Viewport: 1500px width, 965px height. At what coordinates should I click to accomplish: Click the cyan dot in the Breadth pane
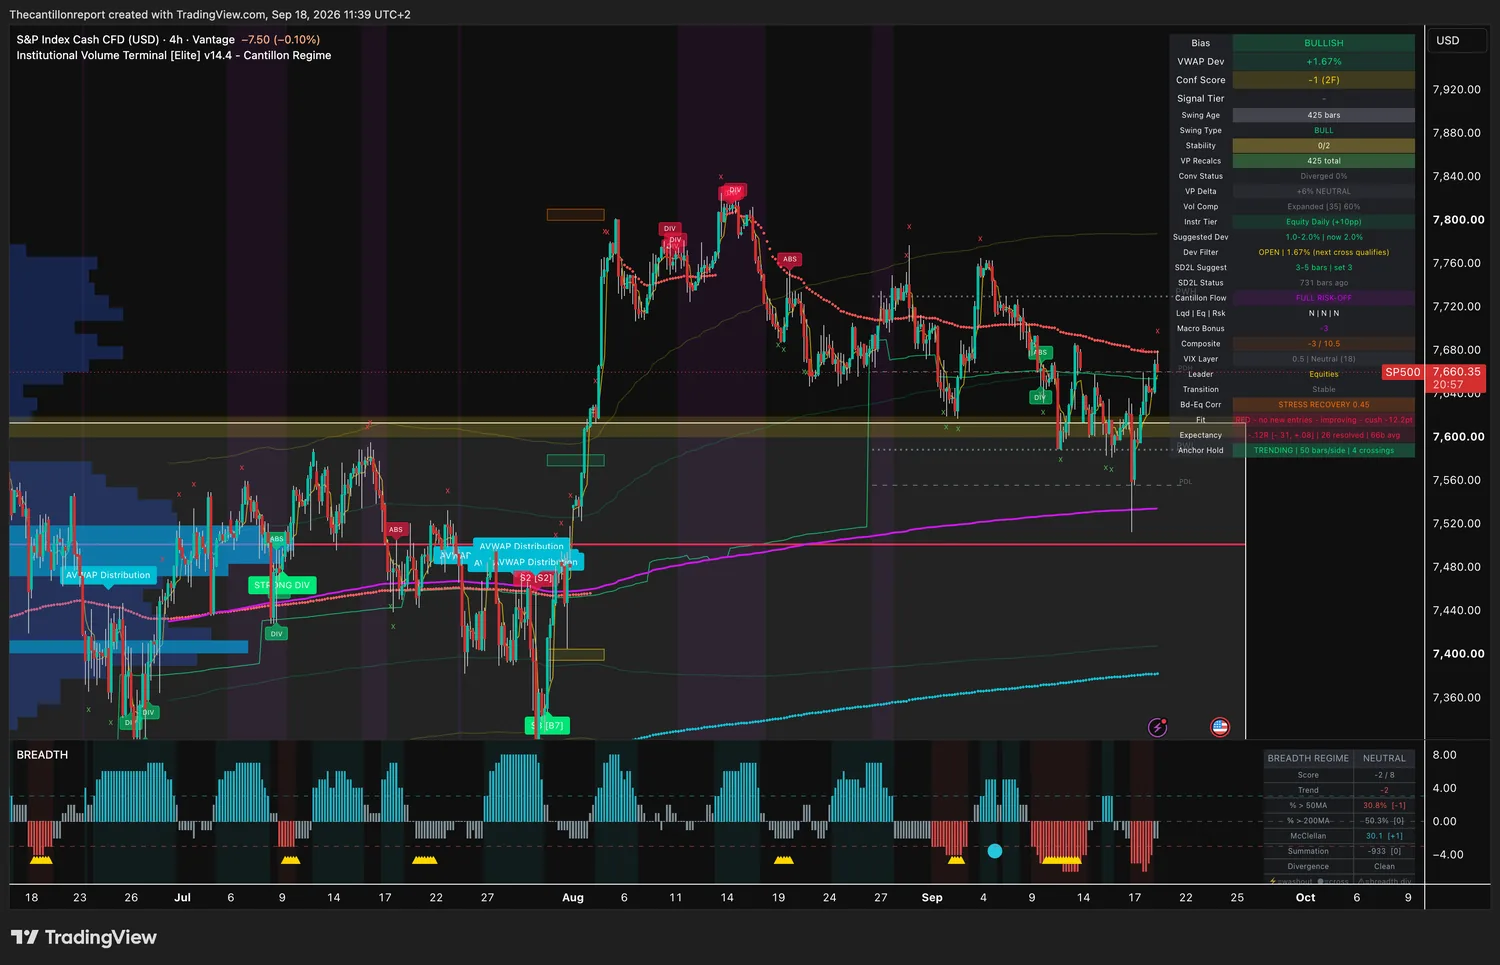[x=995, y=851]
